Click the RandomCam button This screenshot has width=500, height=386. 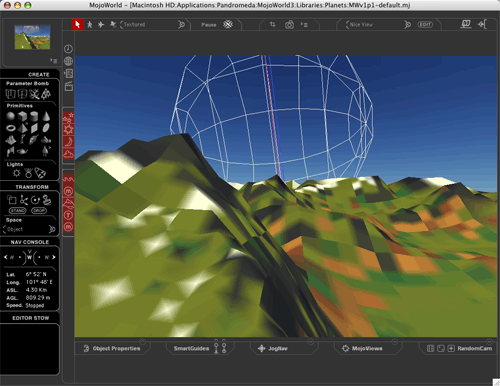(474, 348)
